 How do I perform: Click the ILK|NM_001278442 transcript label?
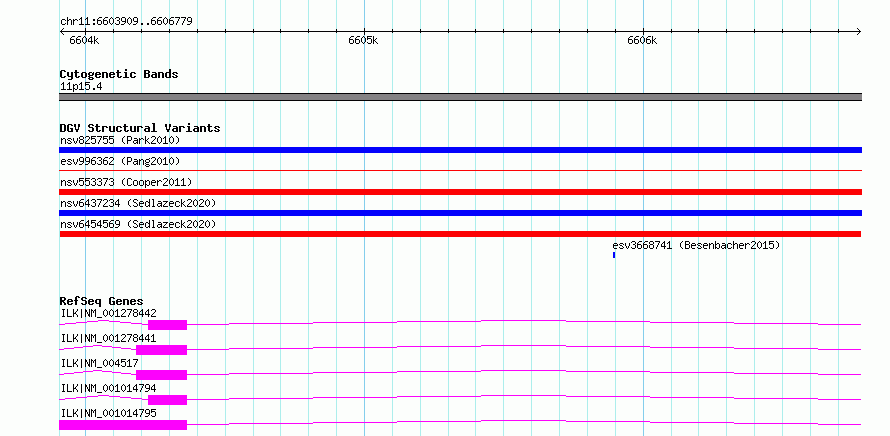tap(108, 313)
